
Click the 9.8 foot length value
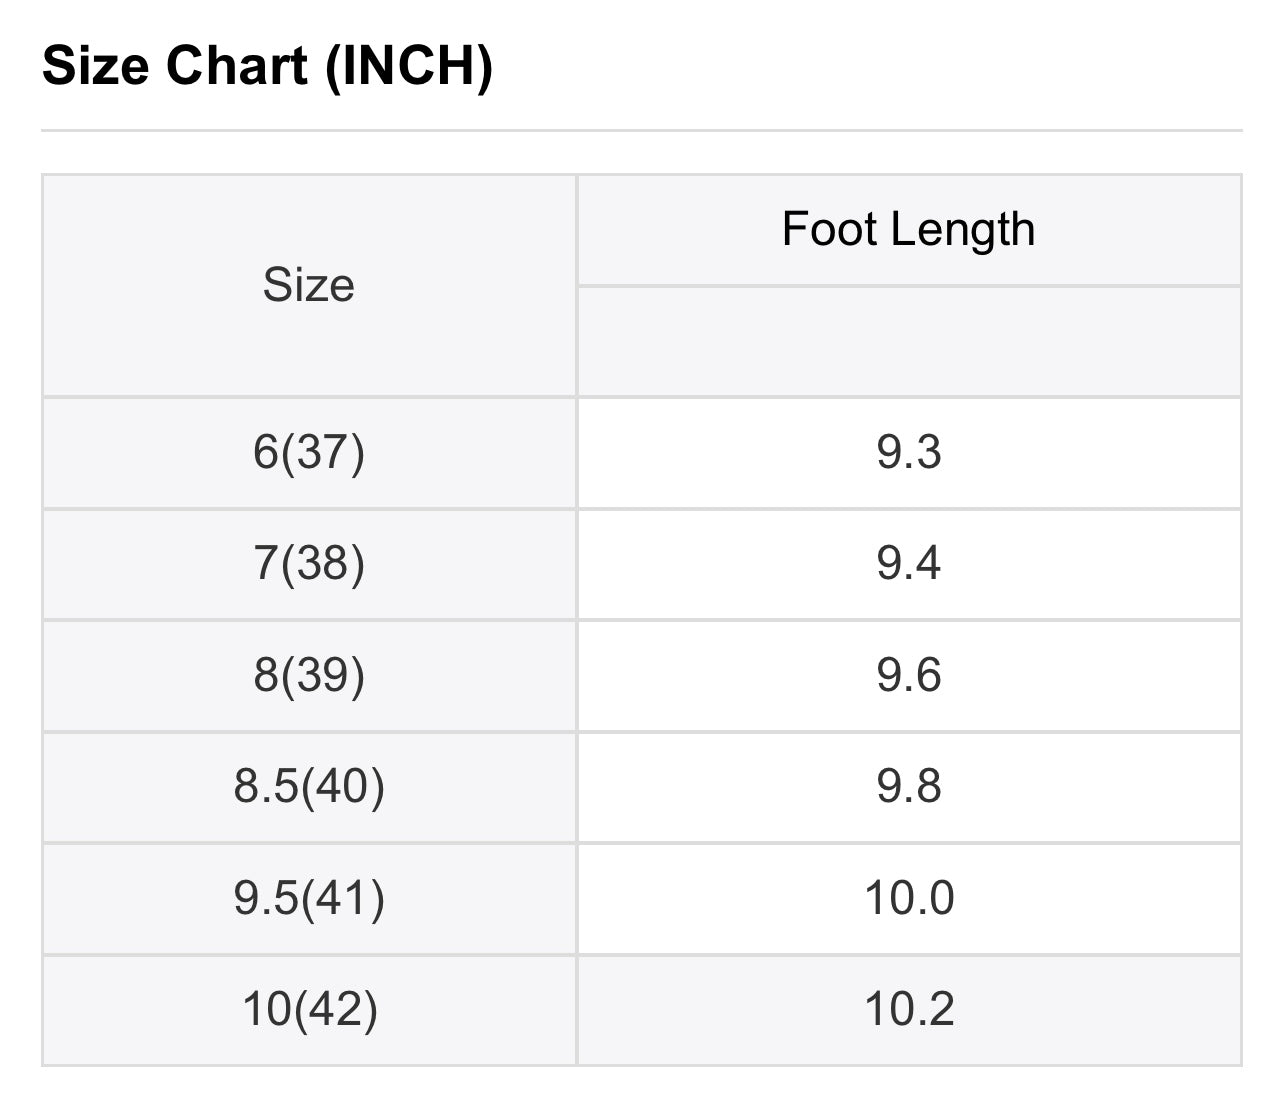908,786
